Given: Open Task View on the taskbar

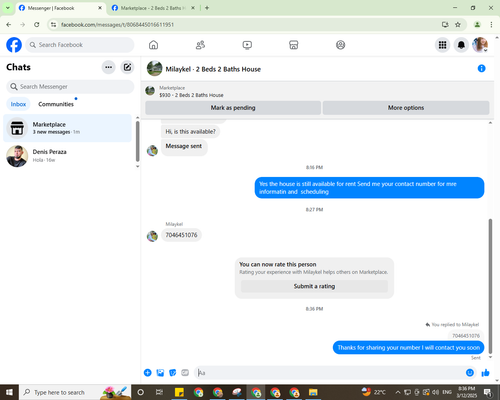Looking at the screenshot, I should coord(159,392).
